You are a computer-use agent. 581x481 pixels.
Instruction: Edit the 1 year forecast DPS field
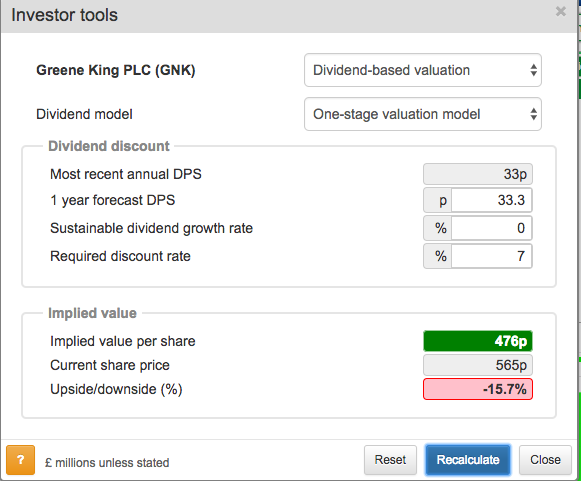(x=492, y=200)
